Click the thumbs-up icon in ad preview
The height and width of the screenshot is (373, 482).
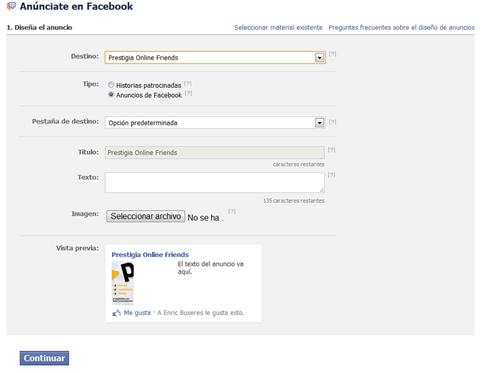(116, 313)
